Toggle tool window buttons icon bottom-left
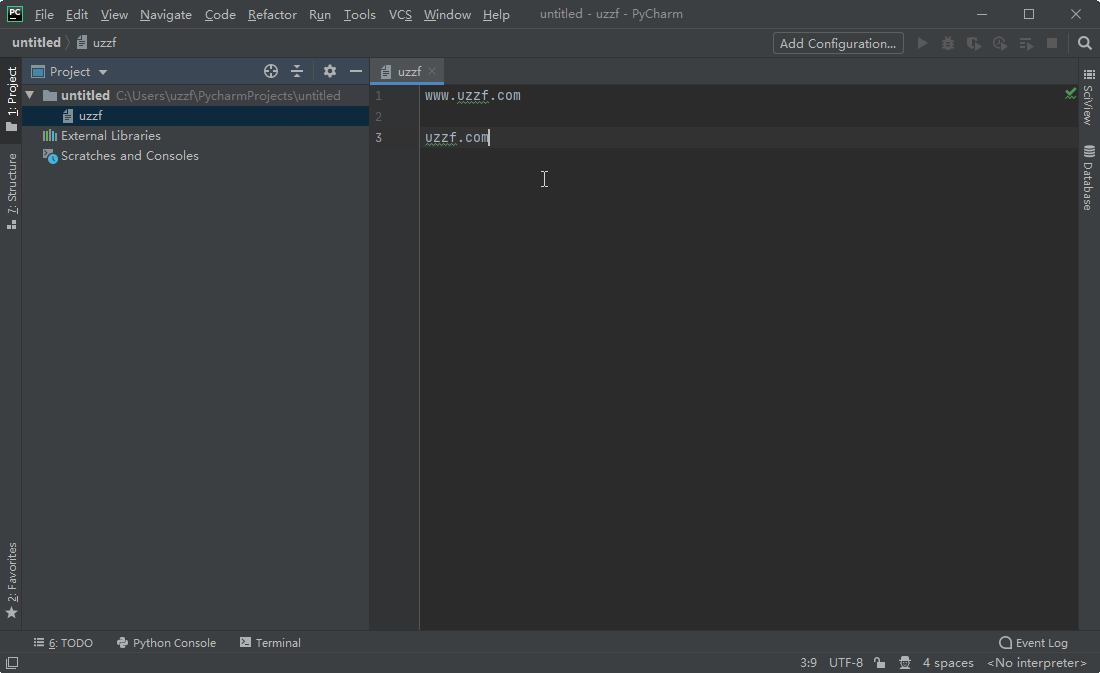Viewport: 1100px width, 673px height. pyautogui.click(x=12, y=662)
